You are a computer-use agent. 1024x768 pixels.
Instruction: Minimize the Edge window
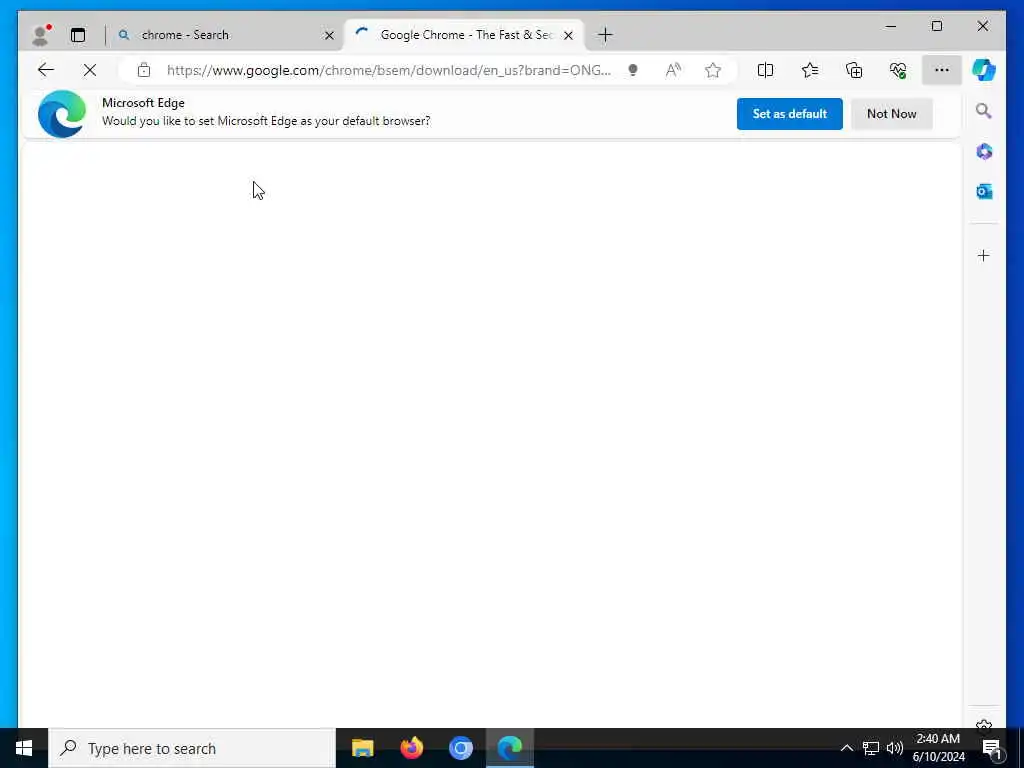click(x=890, y=26)
